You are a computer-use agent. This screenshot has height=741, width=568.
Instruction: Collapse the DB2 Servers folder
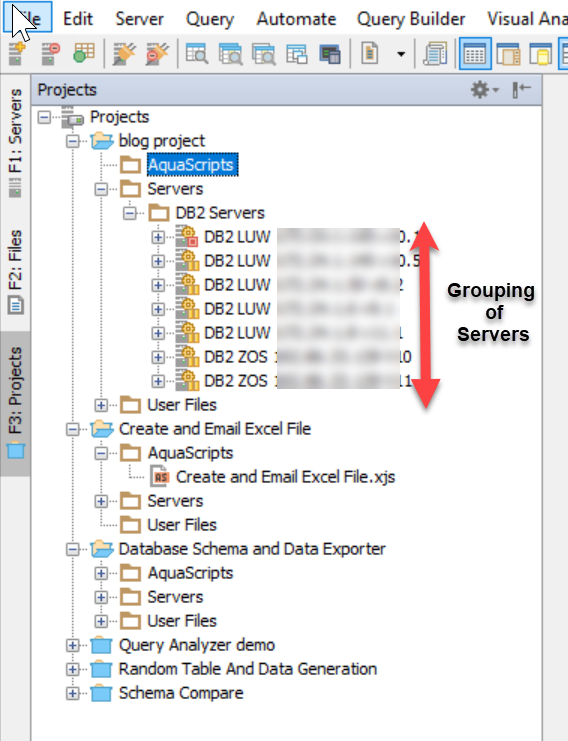(x=129, y=213)
